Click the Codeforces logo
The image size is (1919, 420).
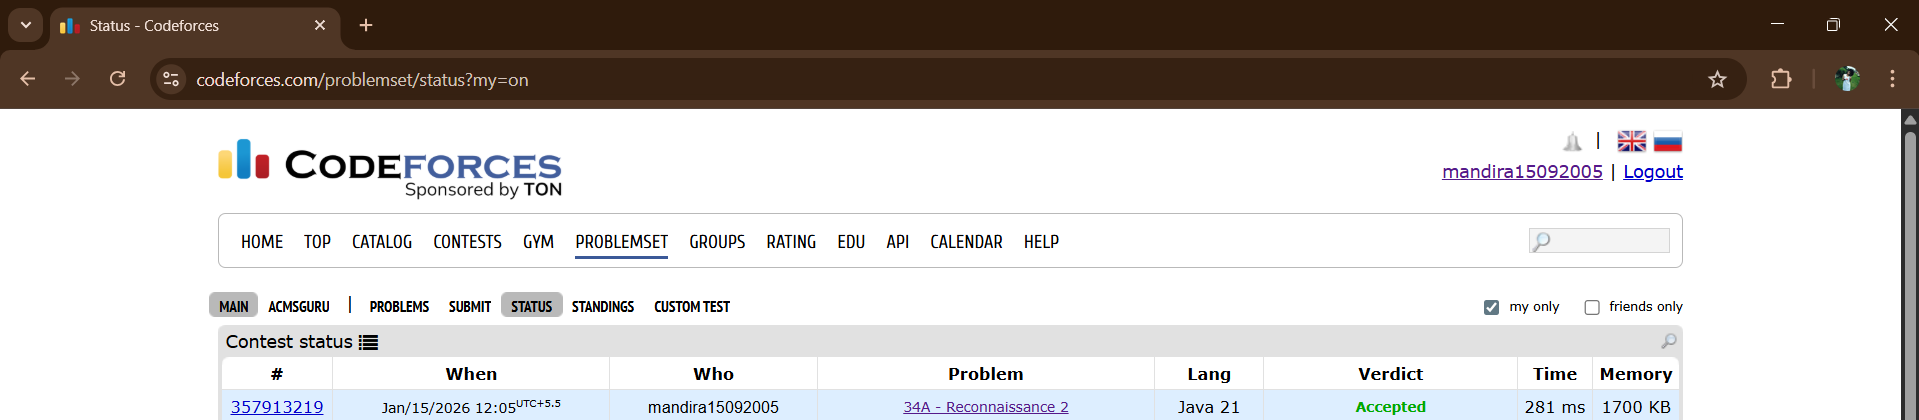click(x=390, y=167)
